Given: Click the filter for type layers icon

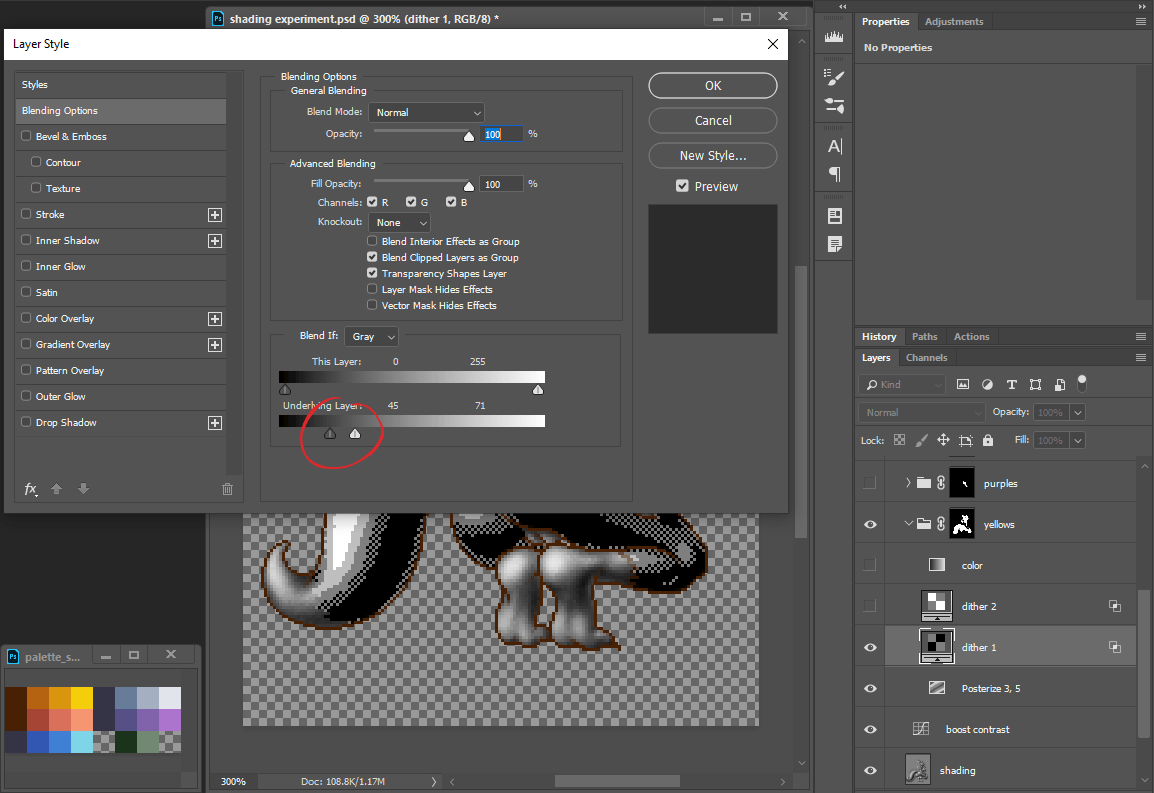Looking at the screenshot, I should point(1011,384).
